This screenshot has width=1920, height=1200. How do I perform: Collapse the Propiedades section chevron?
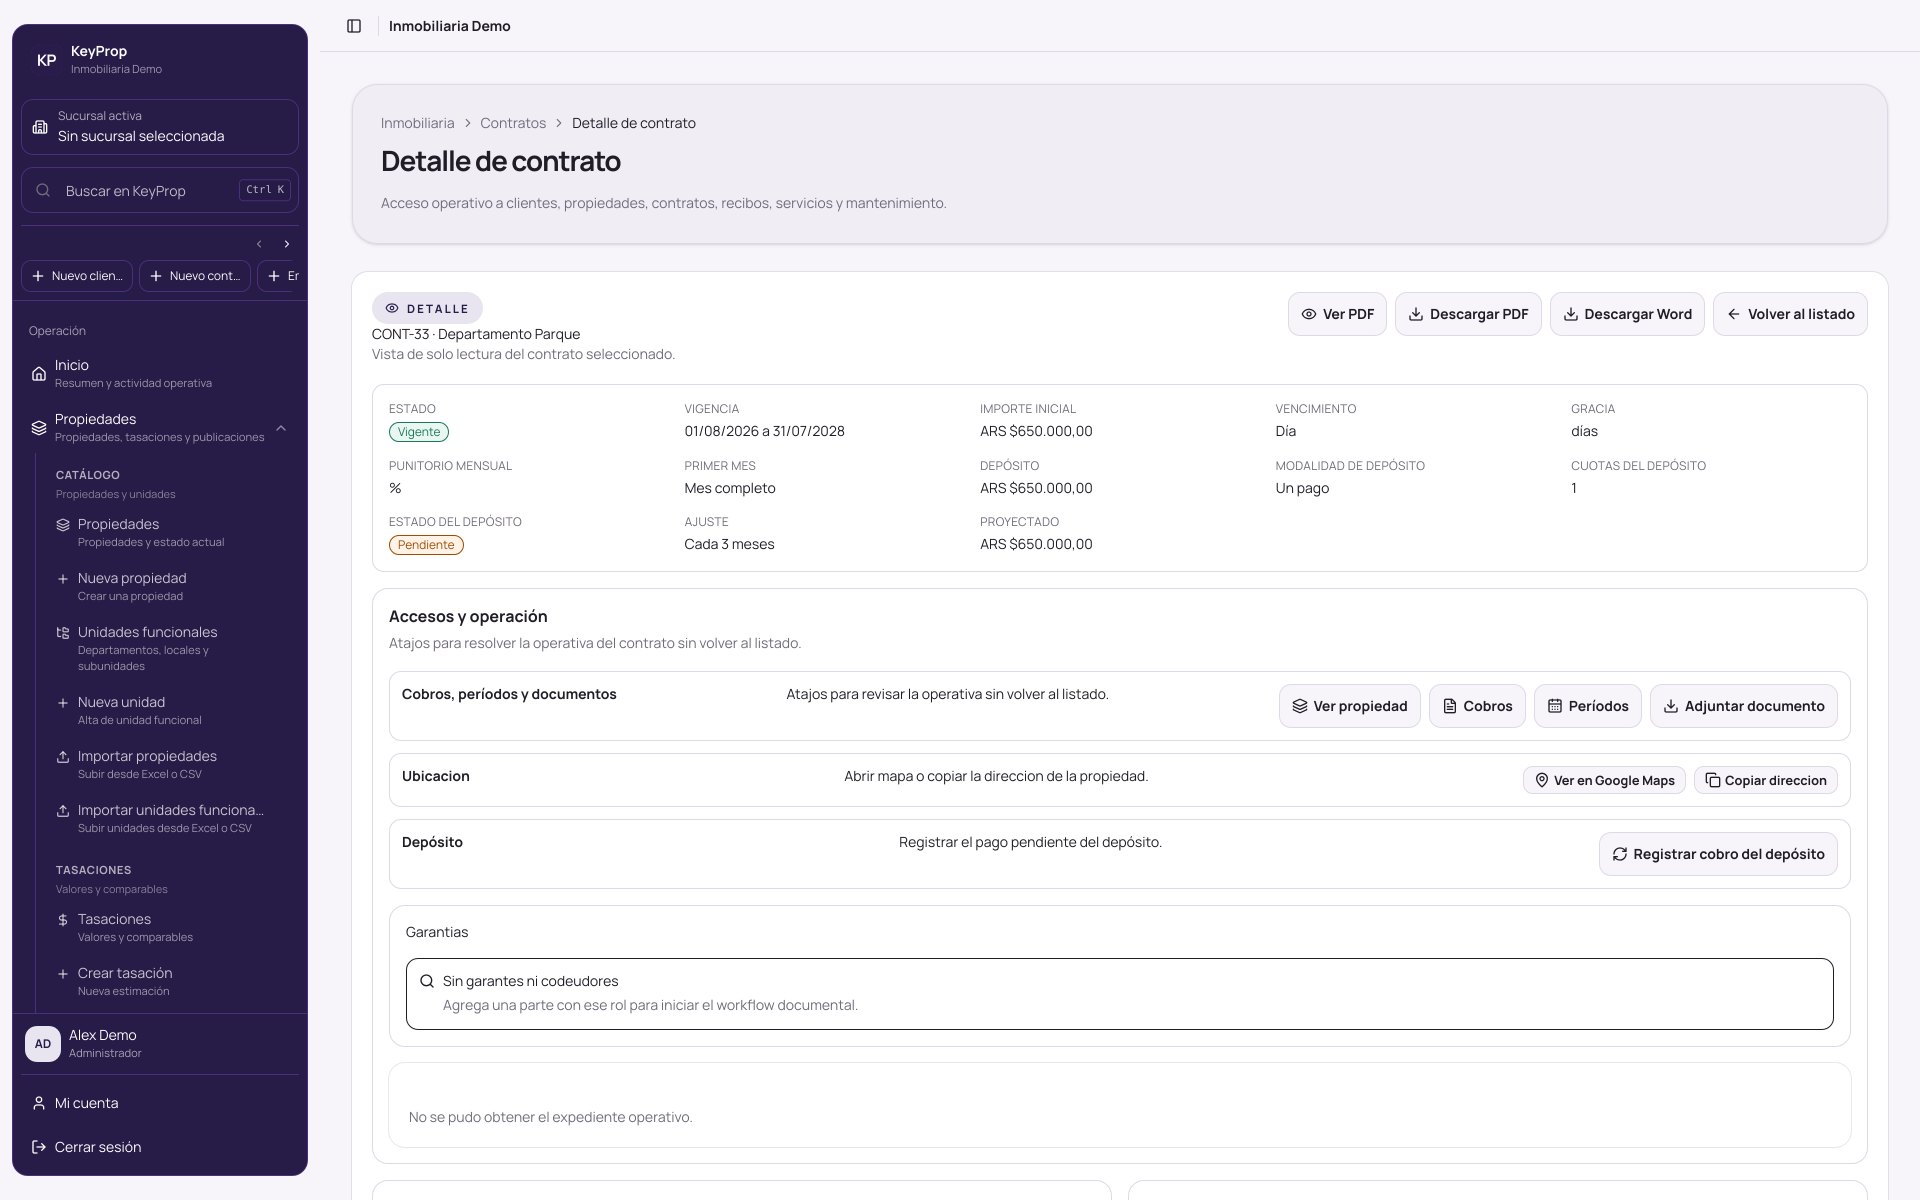coord(281,428)
